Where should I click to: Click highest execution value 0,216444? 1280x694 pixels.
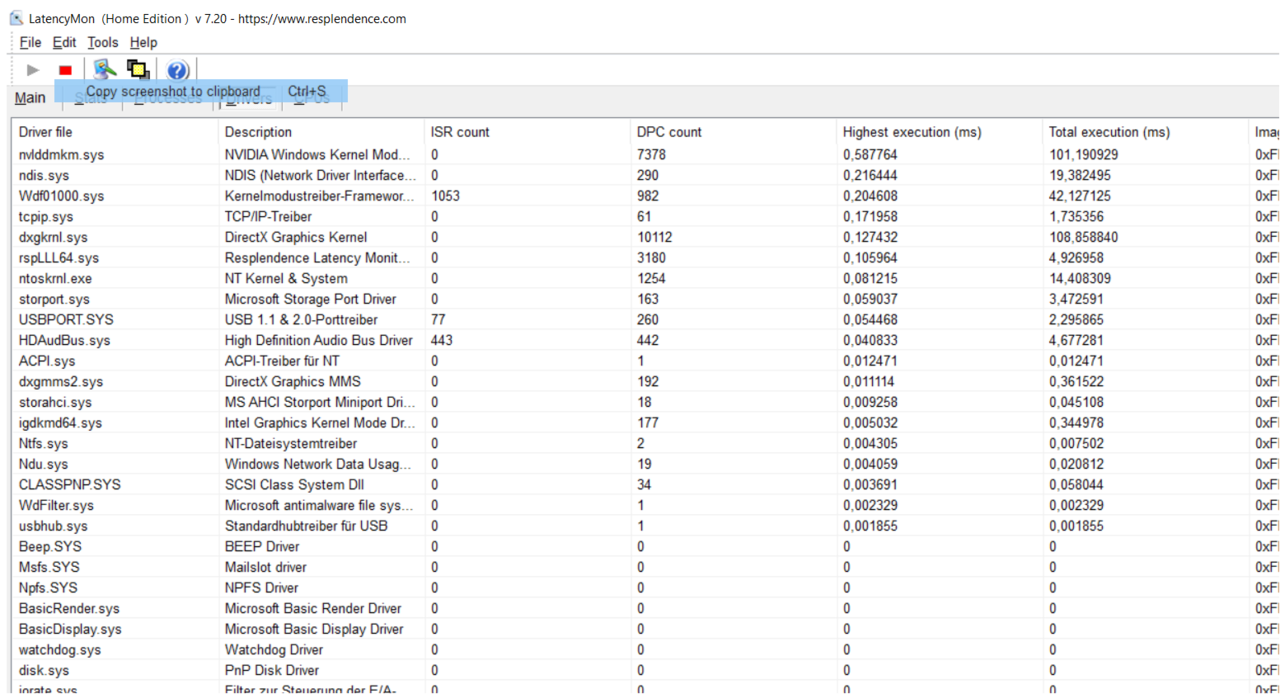tap(870, 175)
